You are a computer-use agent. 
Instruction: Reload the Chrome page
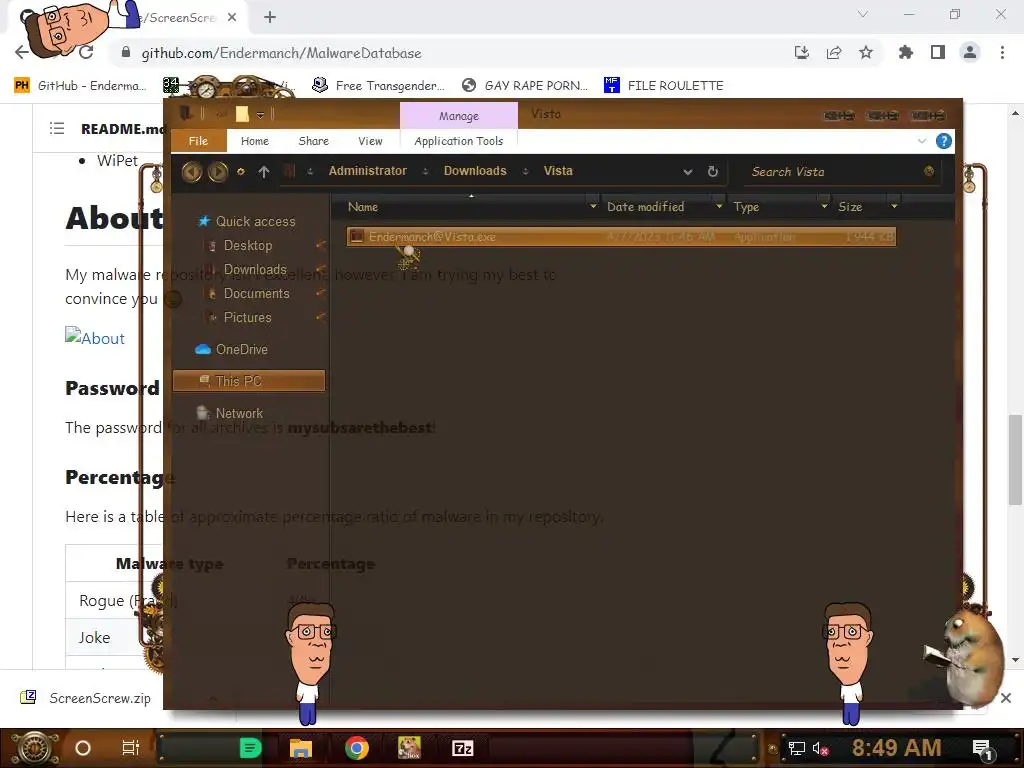pyautogui.click(x=86, y=52)
